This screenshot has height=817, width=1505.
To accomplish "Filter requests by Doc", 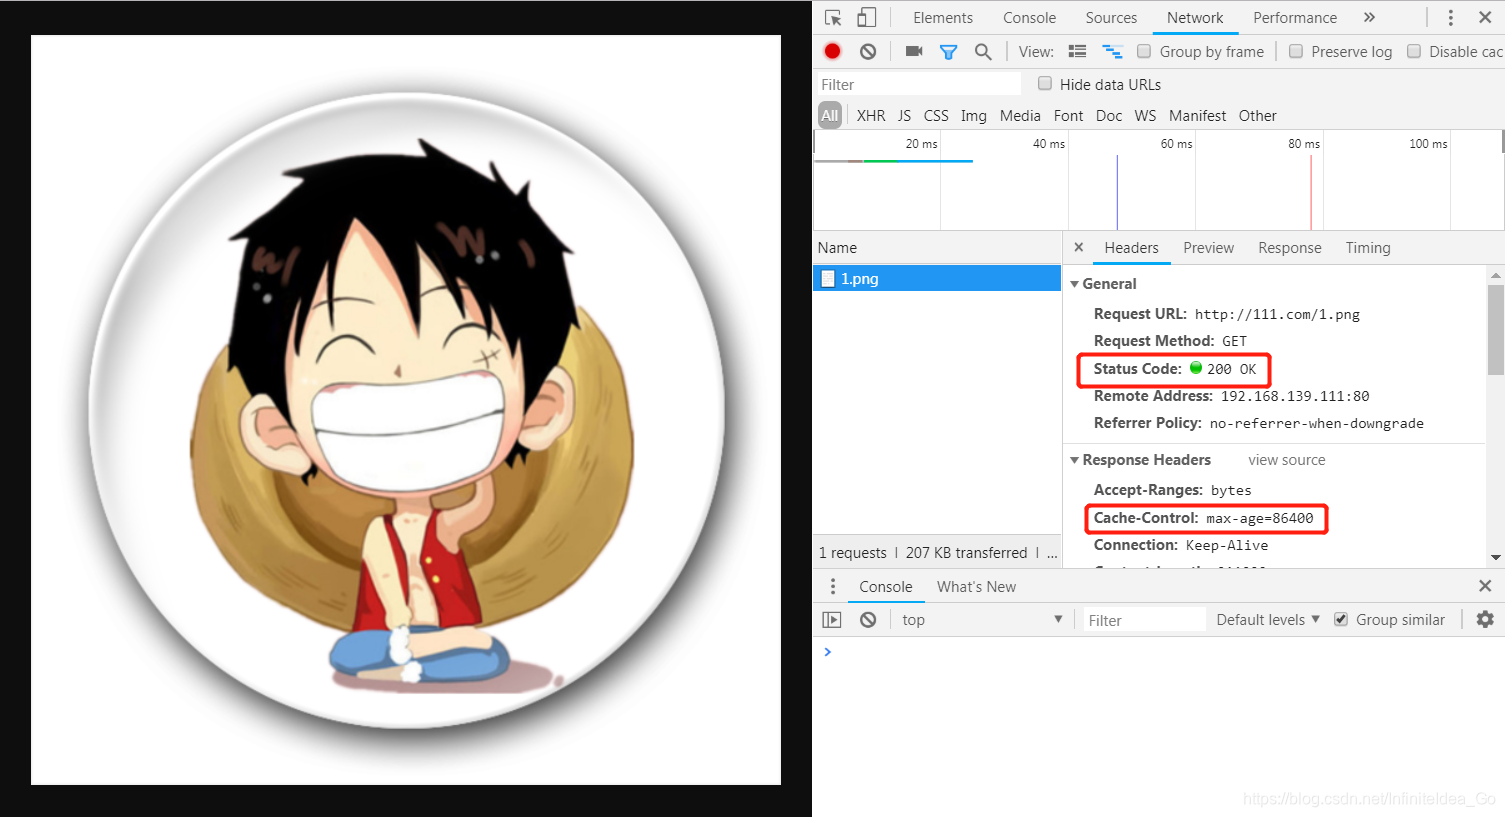I will pyautogui.click(x=1109, y=116).
